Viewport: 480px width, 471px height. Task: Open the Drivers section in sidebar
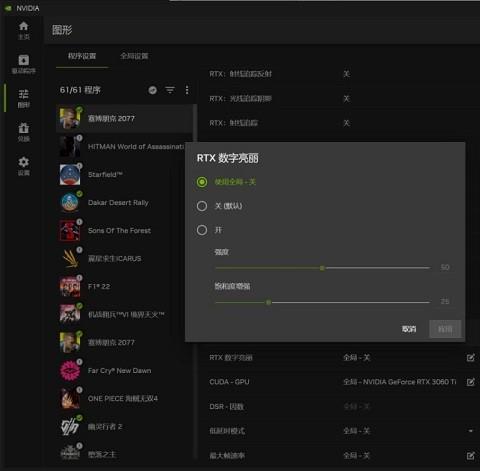23,64
